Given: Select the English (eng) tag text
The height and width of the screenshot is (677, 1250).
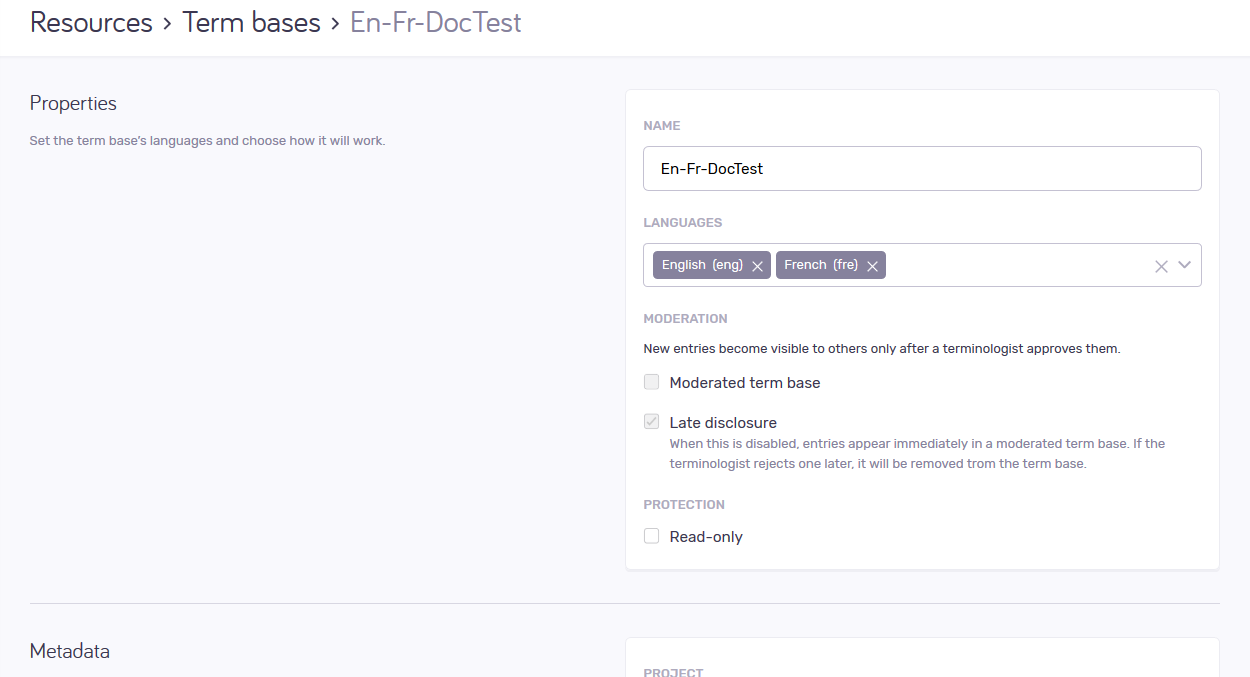Looking at the screenshot, I should tap(701, 265).
